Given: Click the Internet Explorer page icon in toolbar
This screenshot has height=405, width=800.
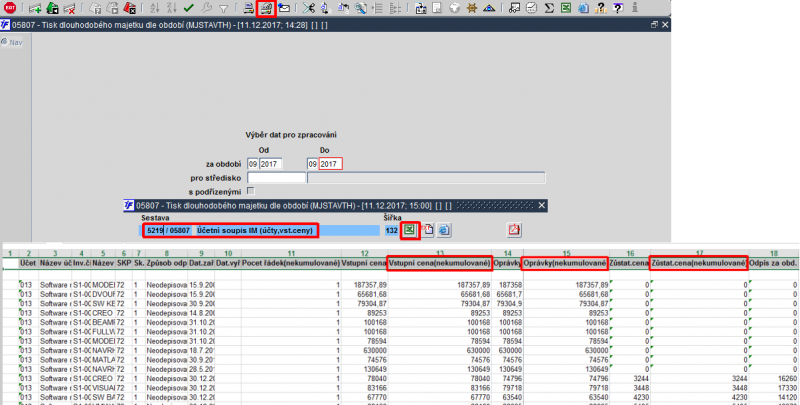Looking at the screenshot, I should point(583,8).
